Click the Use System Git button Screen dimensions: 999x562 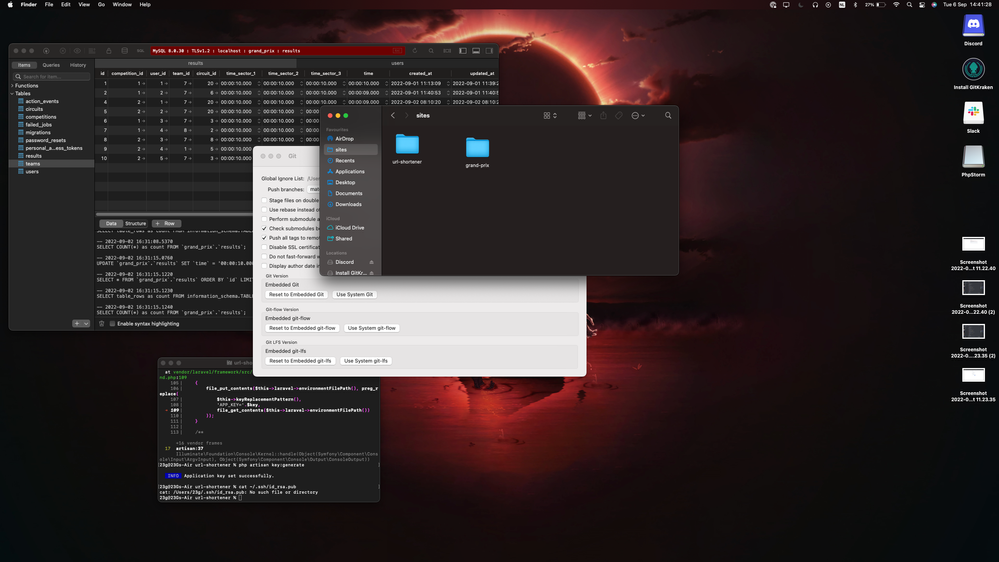tap(354, 294)
